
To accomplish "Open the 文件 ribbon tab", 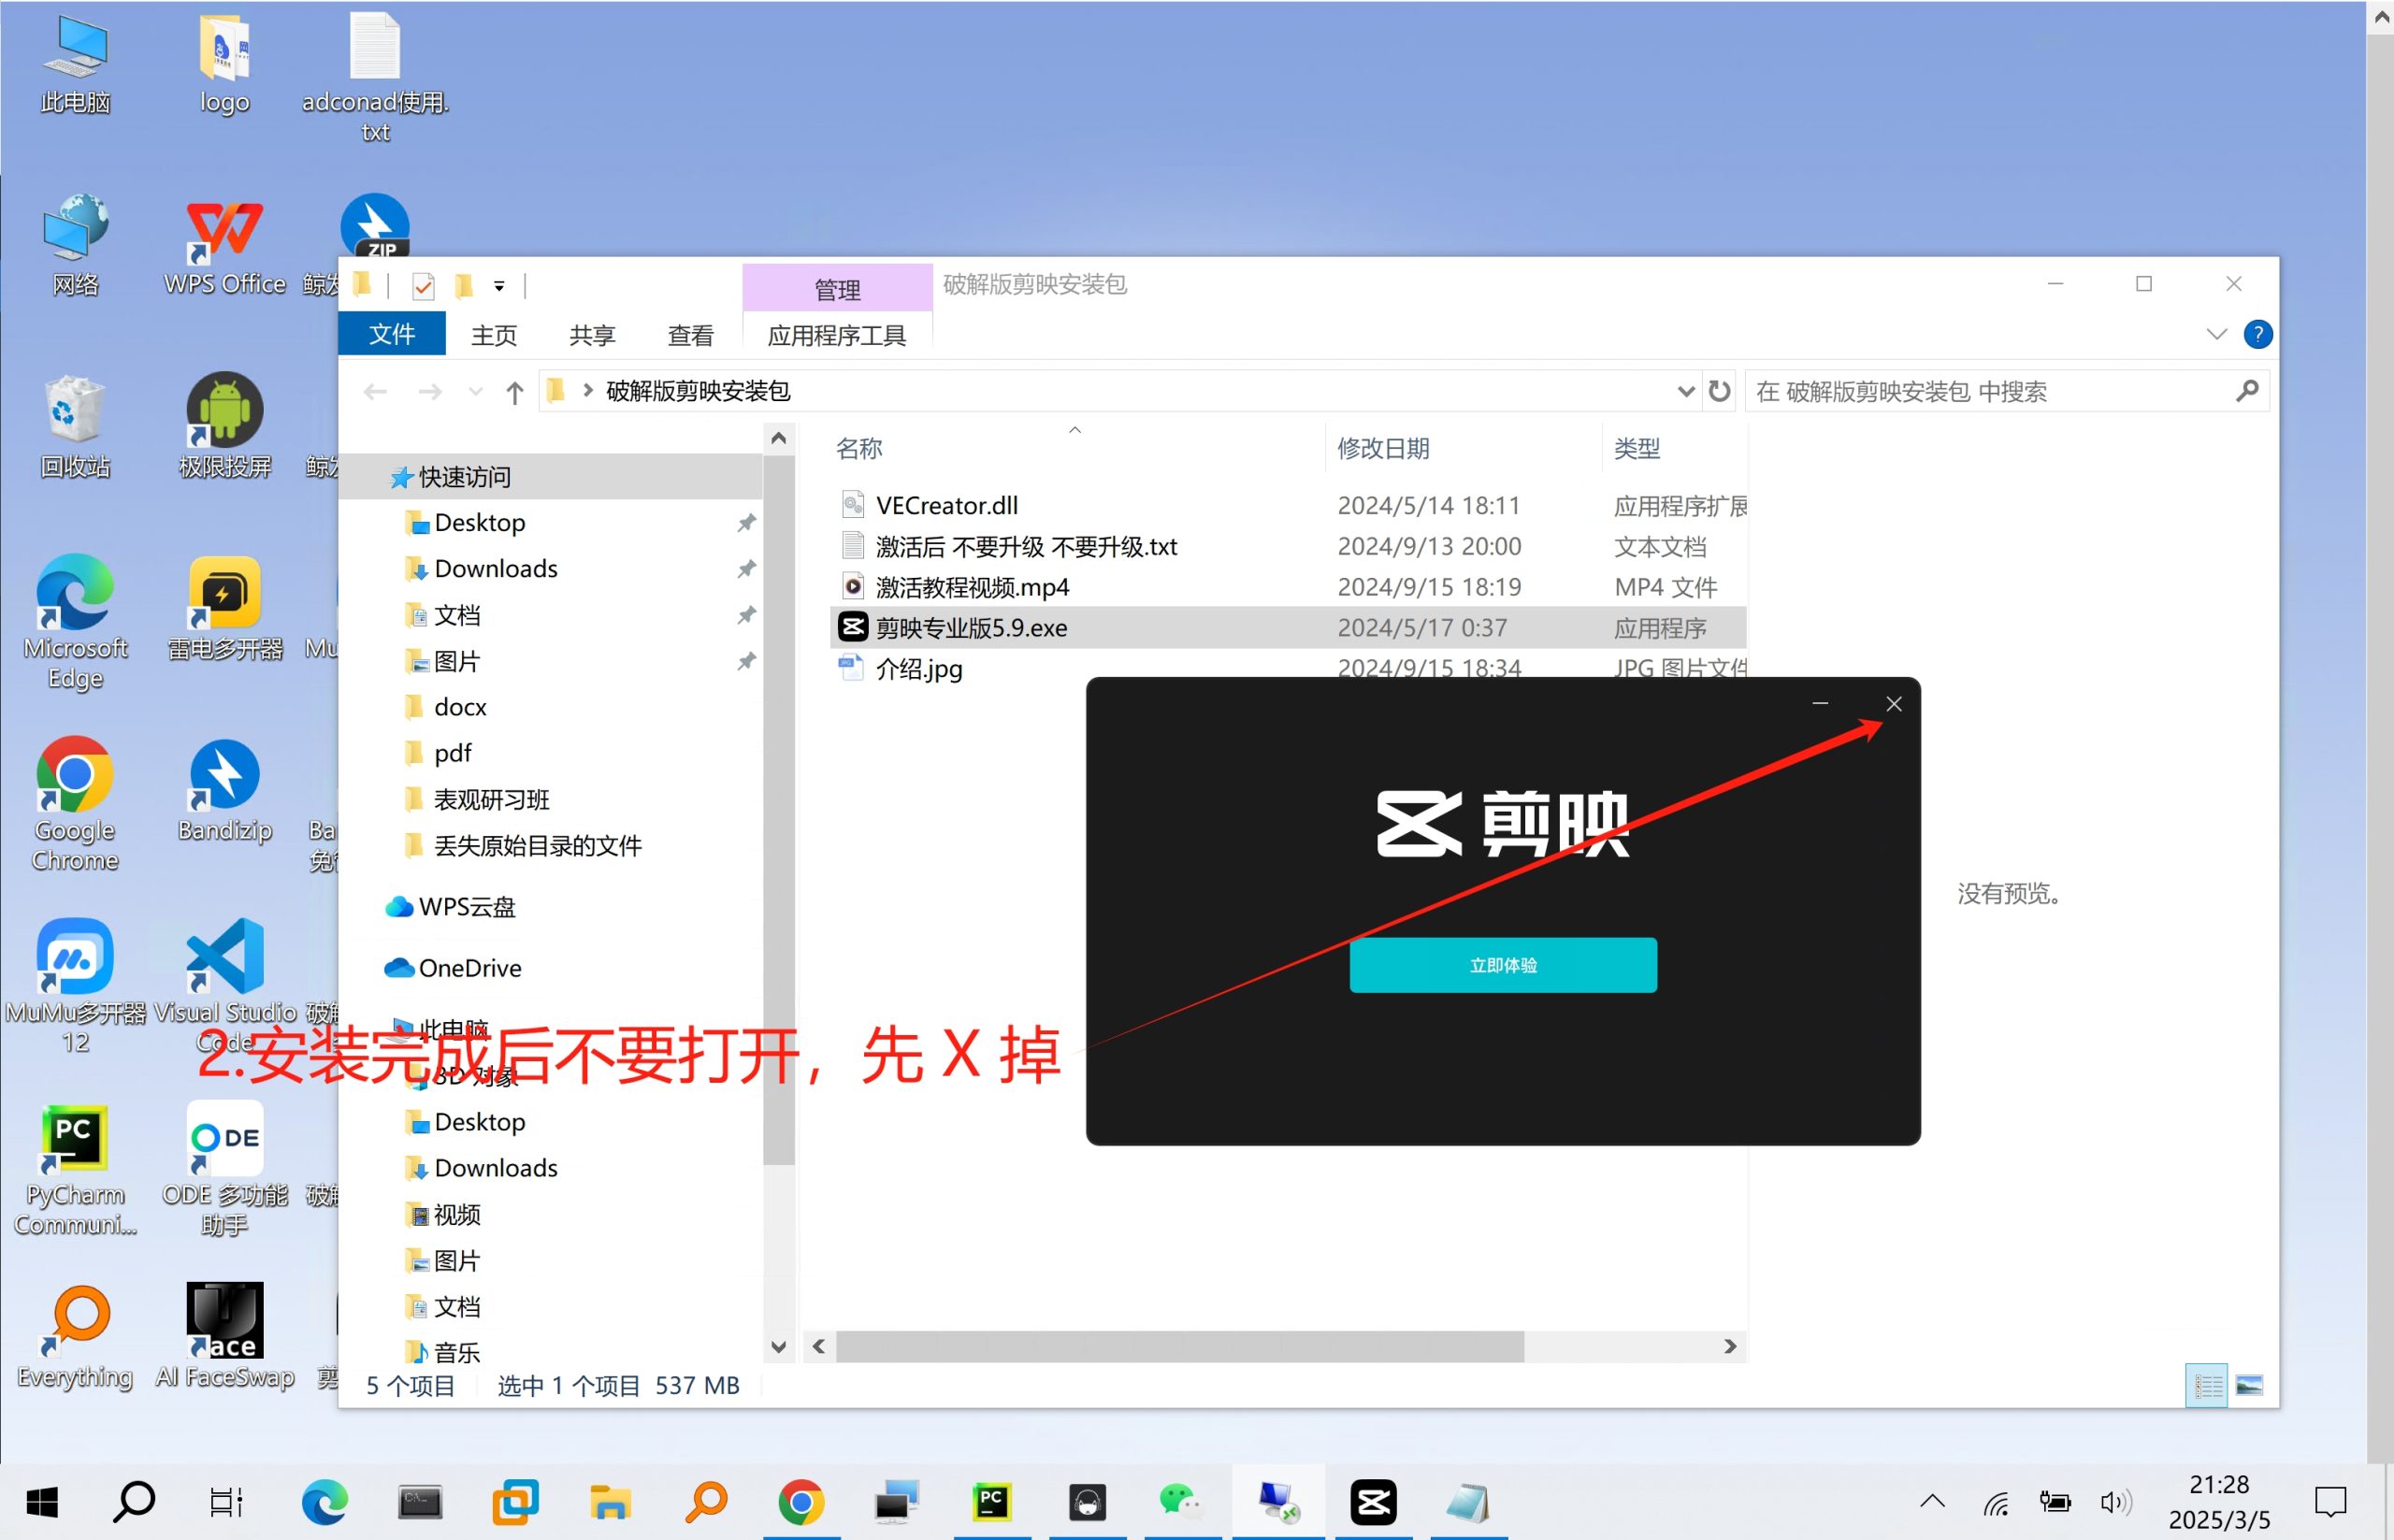I will pos(392,334).
